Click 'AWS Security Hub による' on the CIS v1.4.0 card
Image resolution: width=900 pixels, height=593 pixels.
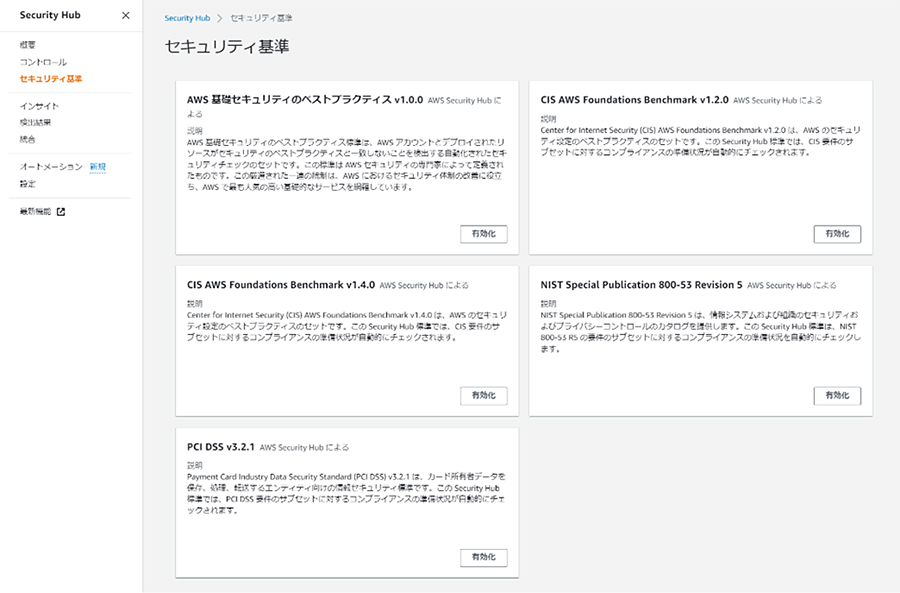point(424,285)
